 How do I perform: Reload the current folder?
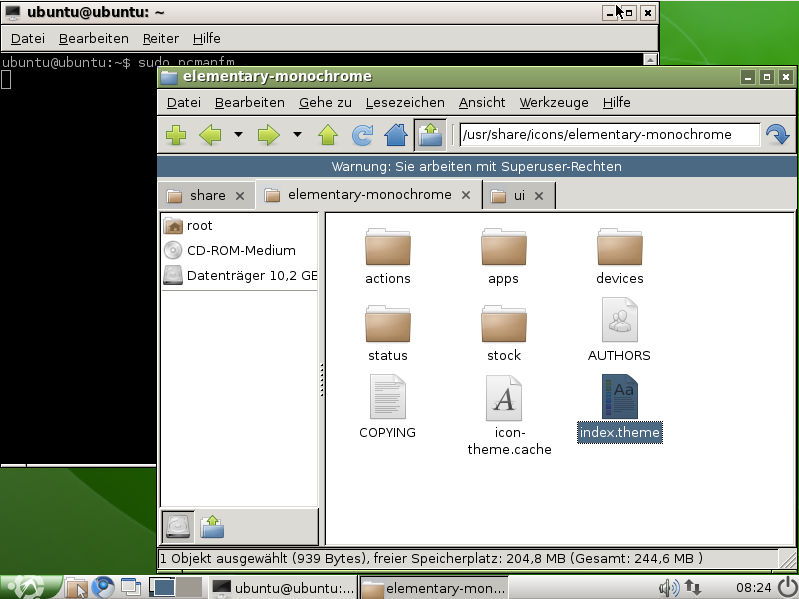tap(362, 135)
